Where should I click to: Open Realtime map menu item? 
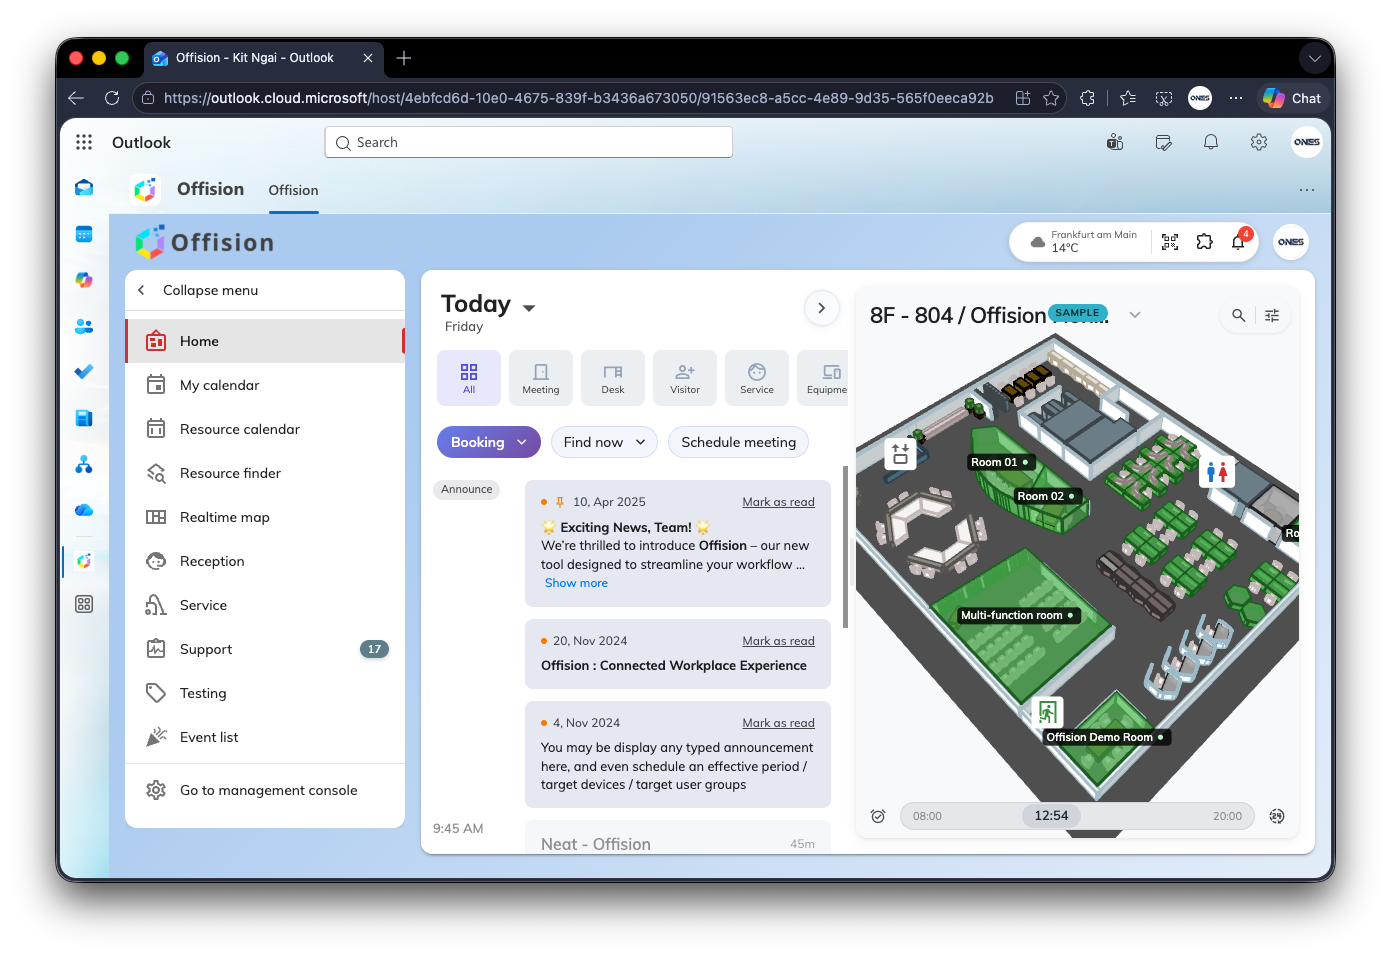click(x=265, y=517)
